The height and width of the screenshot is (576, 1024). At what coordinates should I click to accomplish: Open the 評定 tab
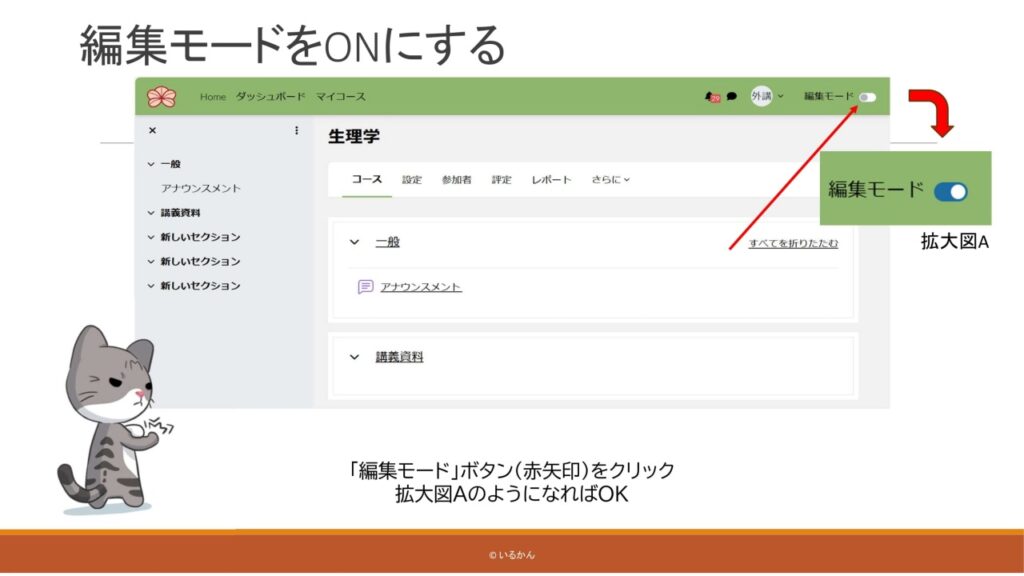pyautogui.click(x=501, y=180)
